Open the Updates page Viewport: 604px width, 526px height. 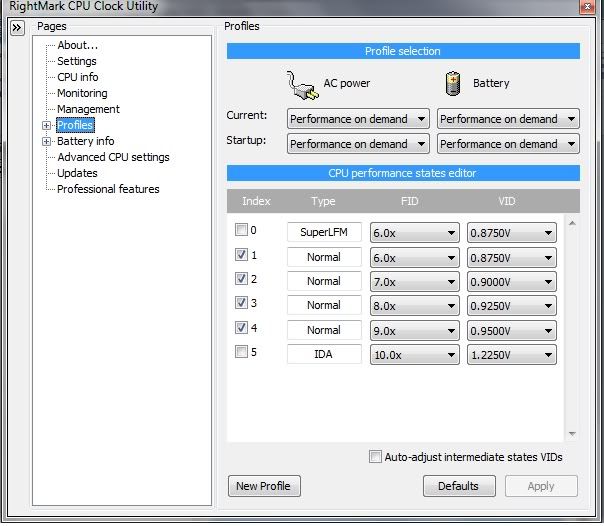click(x=77, y=173)
